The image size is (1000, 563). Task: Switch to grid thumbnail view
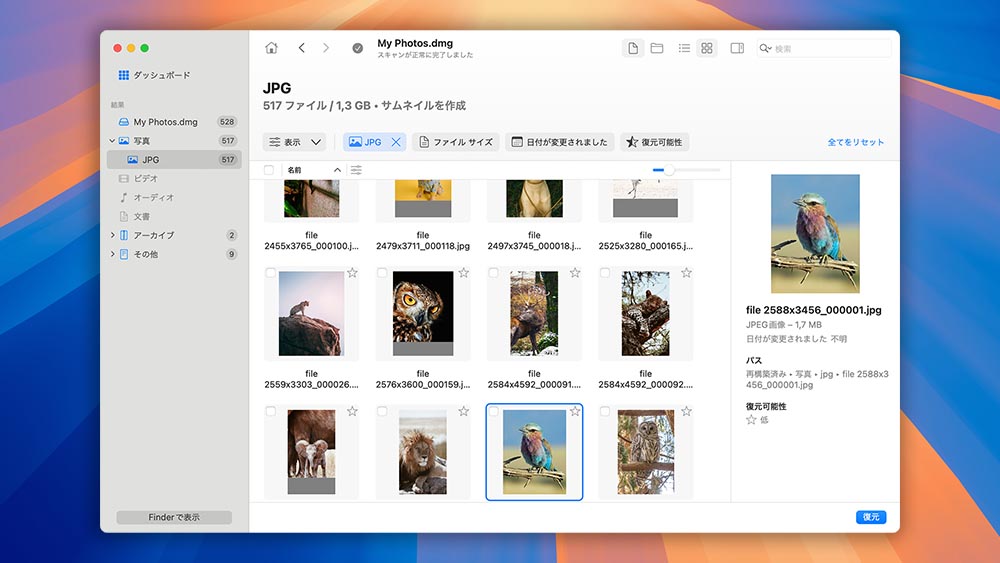[x=707, y=48]
